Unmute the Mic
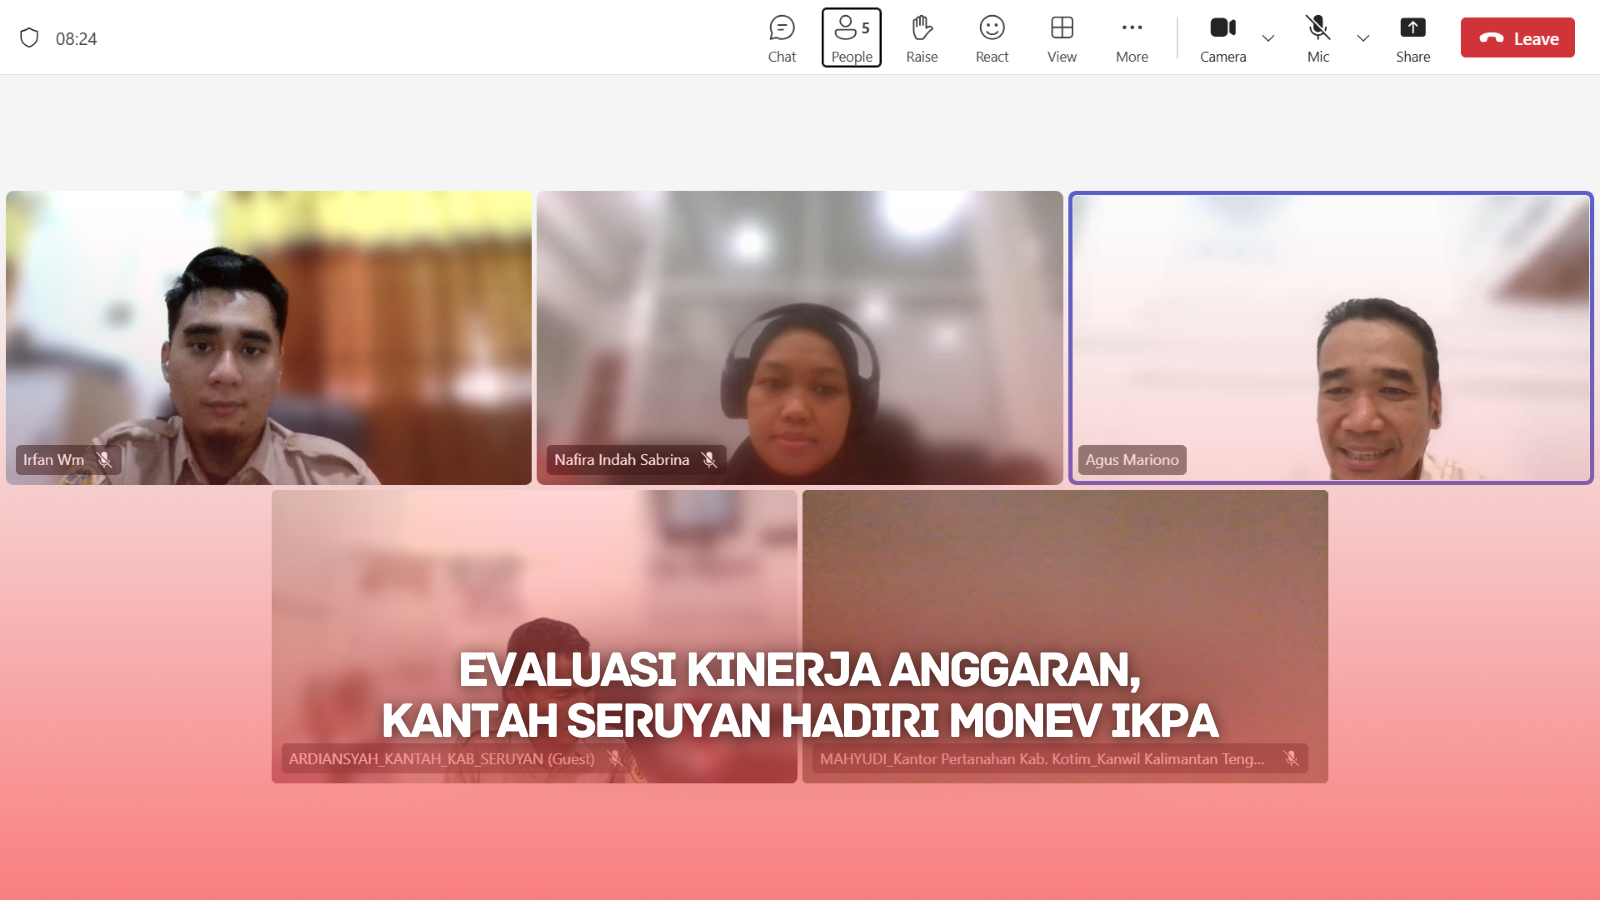 pos(1318,39)
